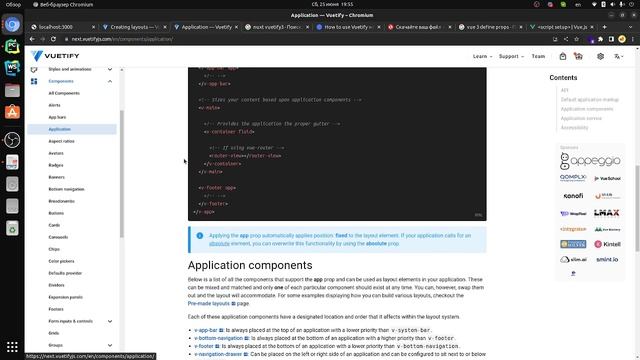Open All Components in sidebar

(64, 93)
